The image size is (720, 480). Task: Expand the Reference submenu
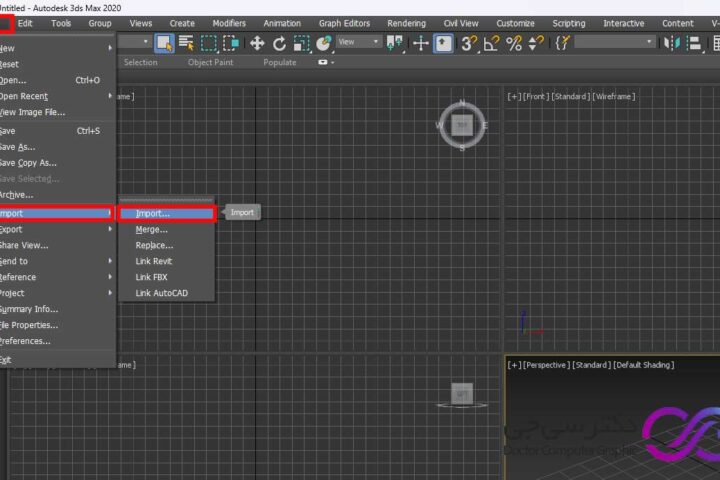coord(56,277)
